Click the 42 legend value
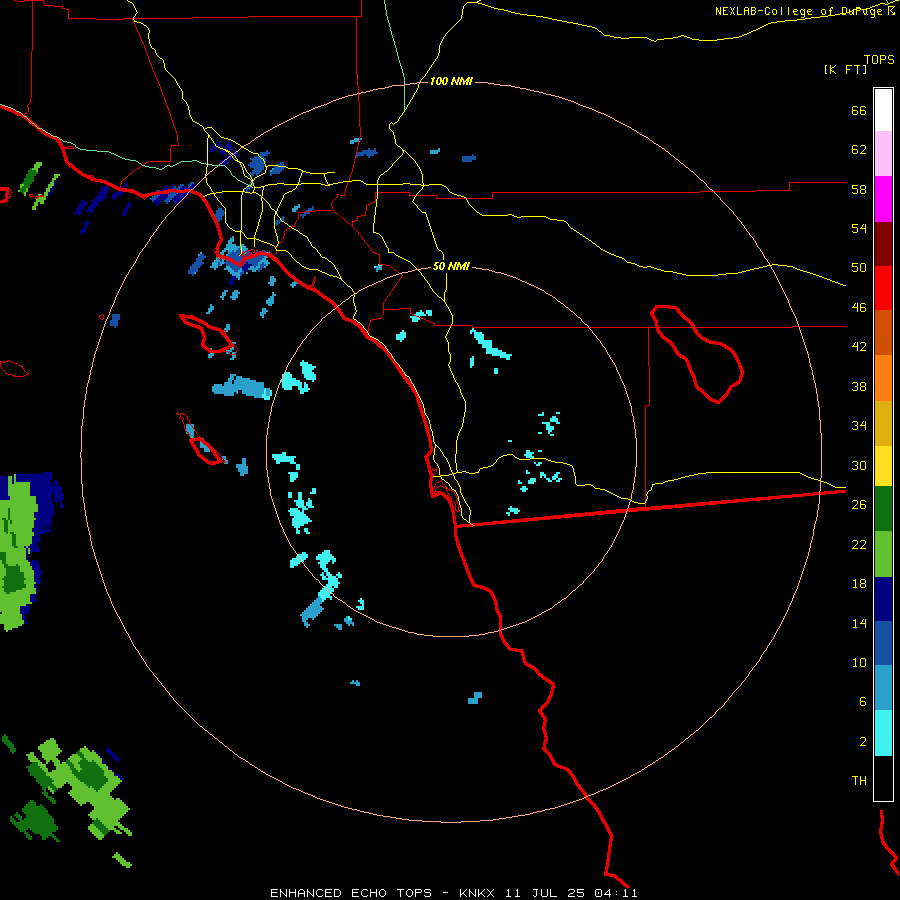 [859, 347]
